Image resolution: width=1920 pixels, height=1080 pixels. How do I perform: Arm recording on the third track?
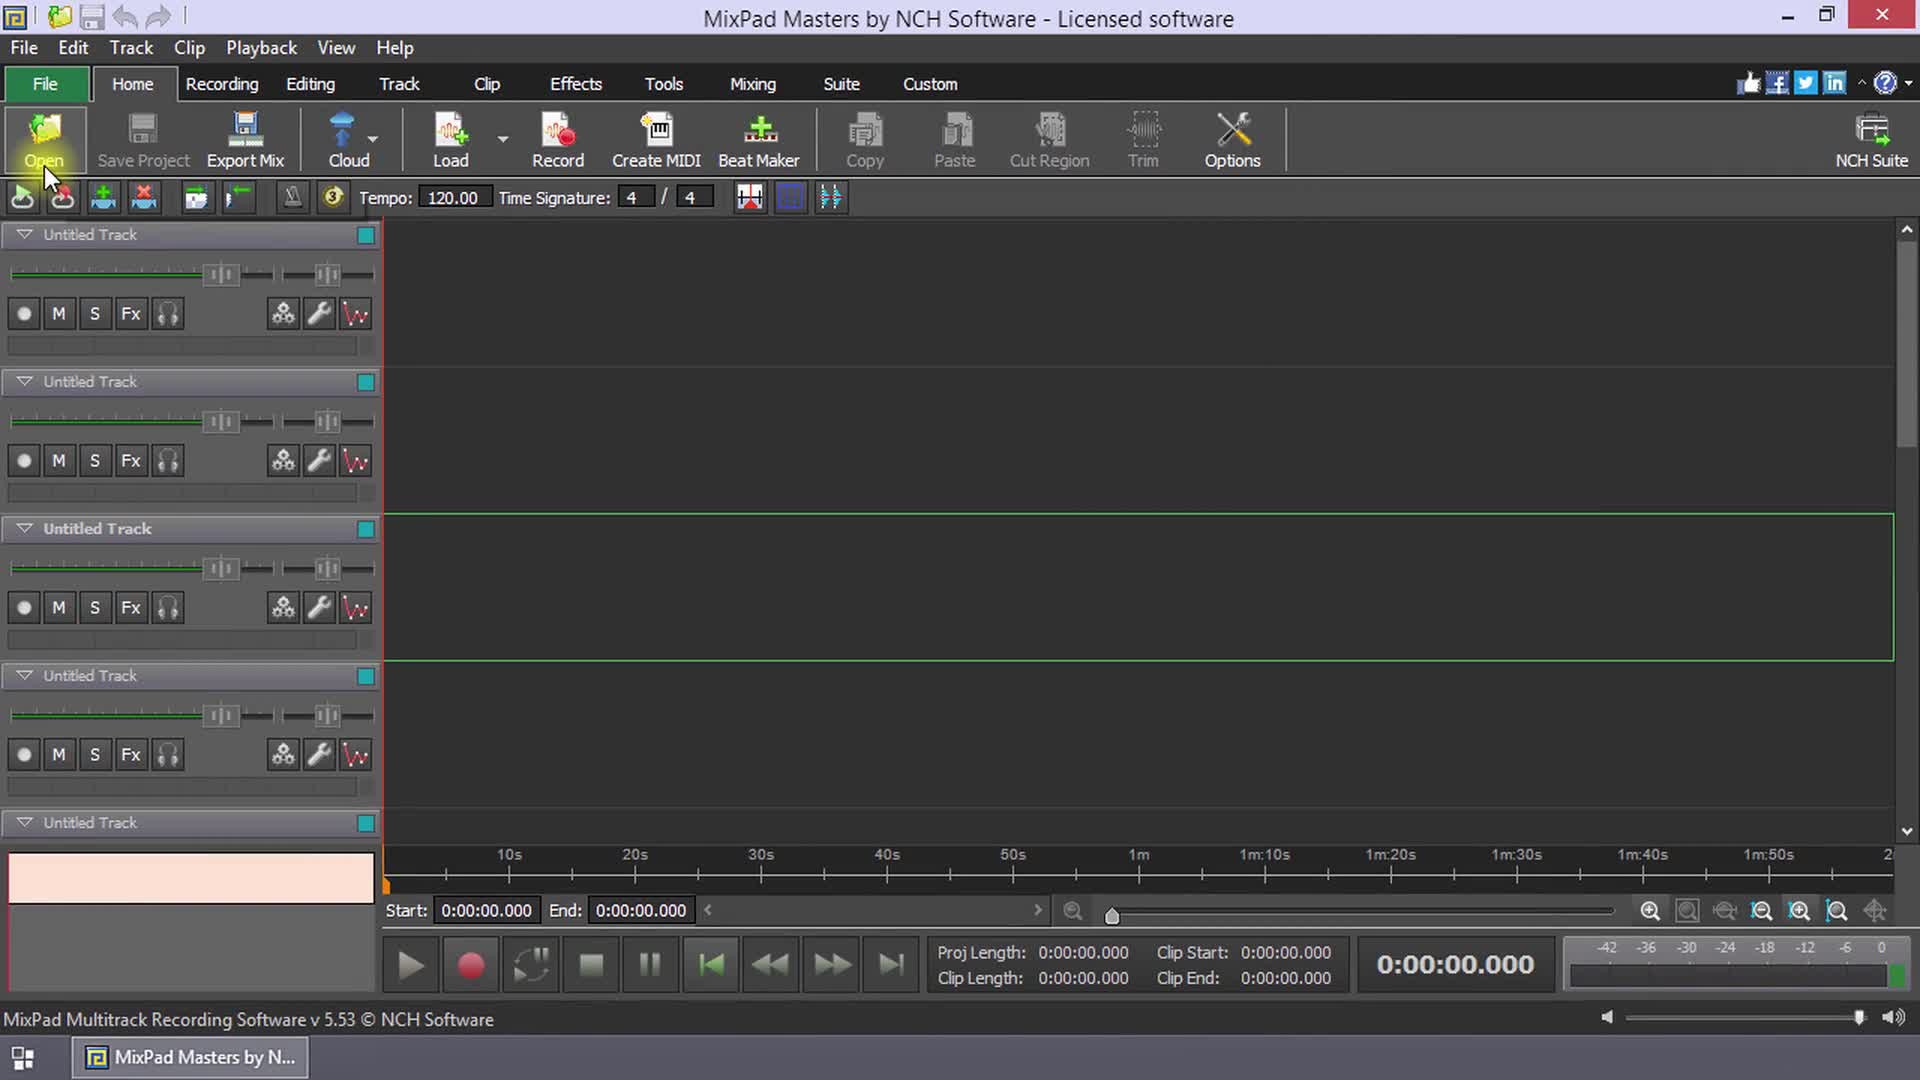pyautogui.click(x=24, y=608)
